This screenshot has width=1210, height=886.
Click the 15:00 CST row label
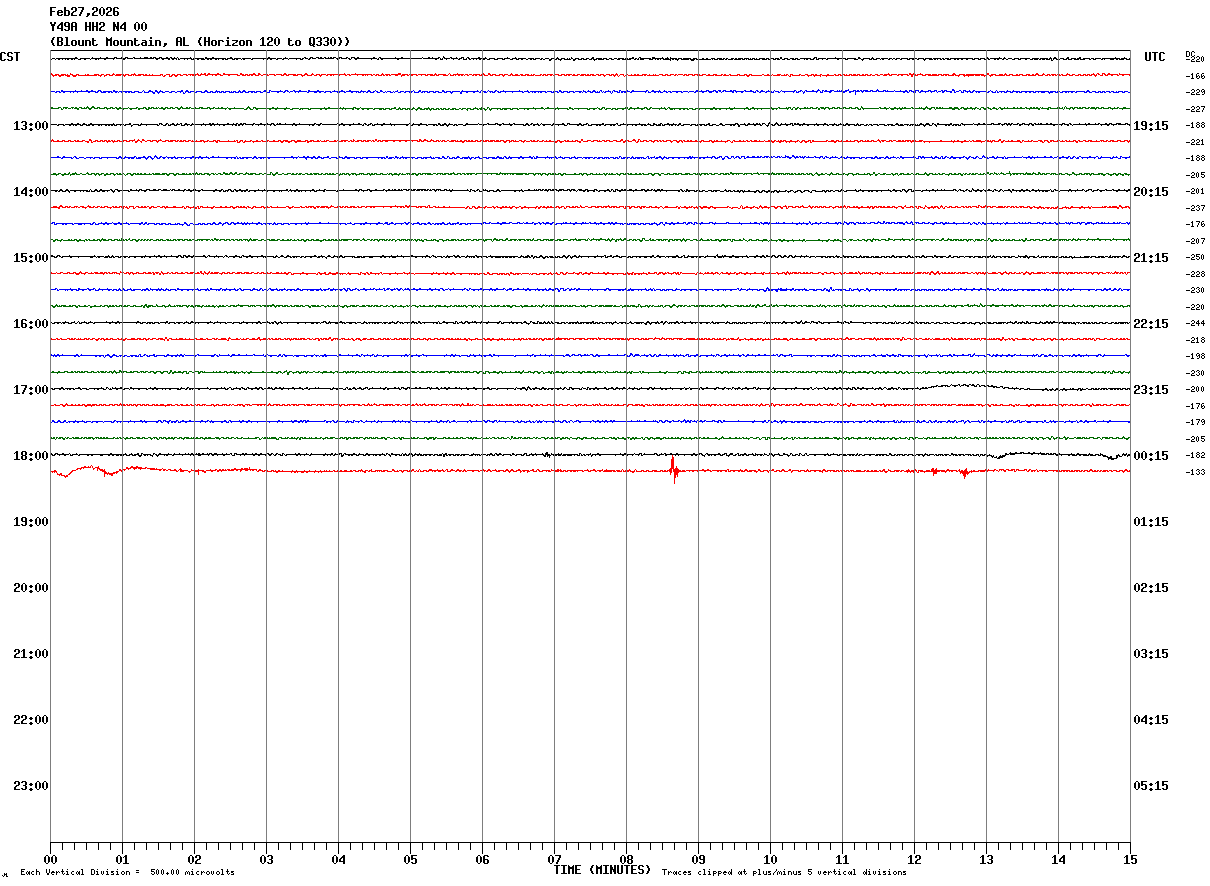tap(31, 257)
